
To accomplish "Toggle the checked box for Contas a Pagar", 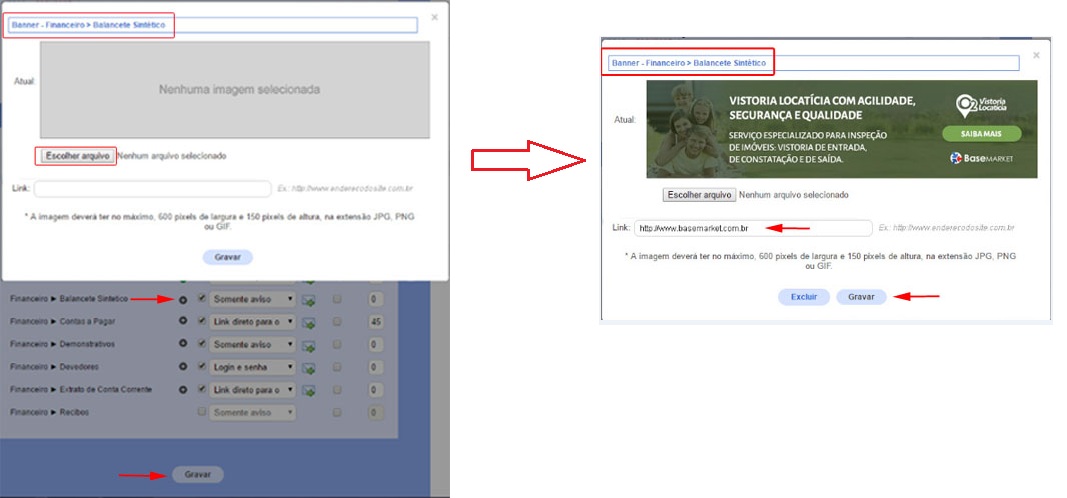I will point(203,321).
